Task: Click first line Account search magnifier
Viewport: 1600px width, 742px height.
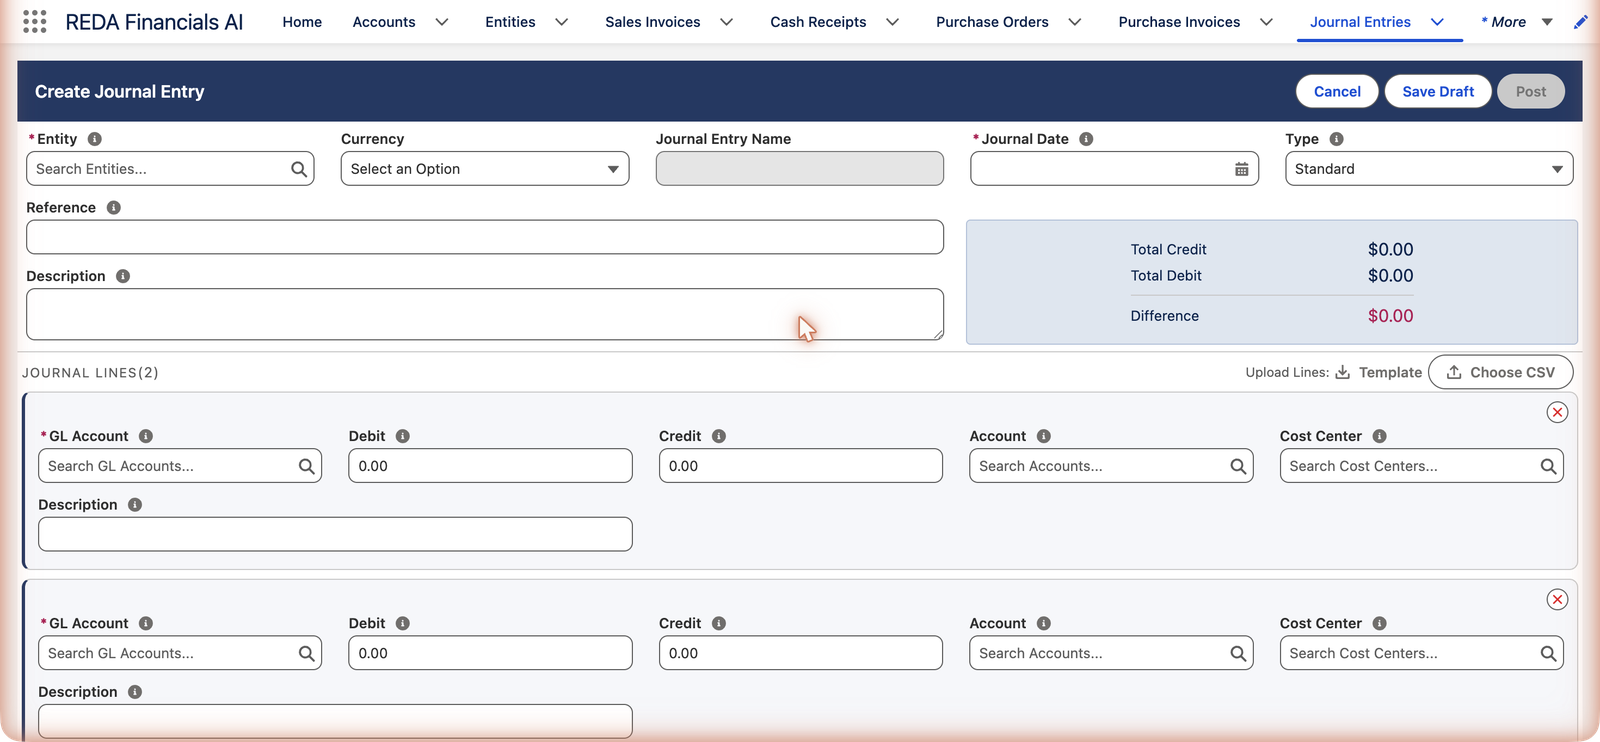Action: pyautogui.click(x=1238, y=466)
